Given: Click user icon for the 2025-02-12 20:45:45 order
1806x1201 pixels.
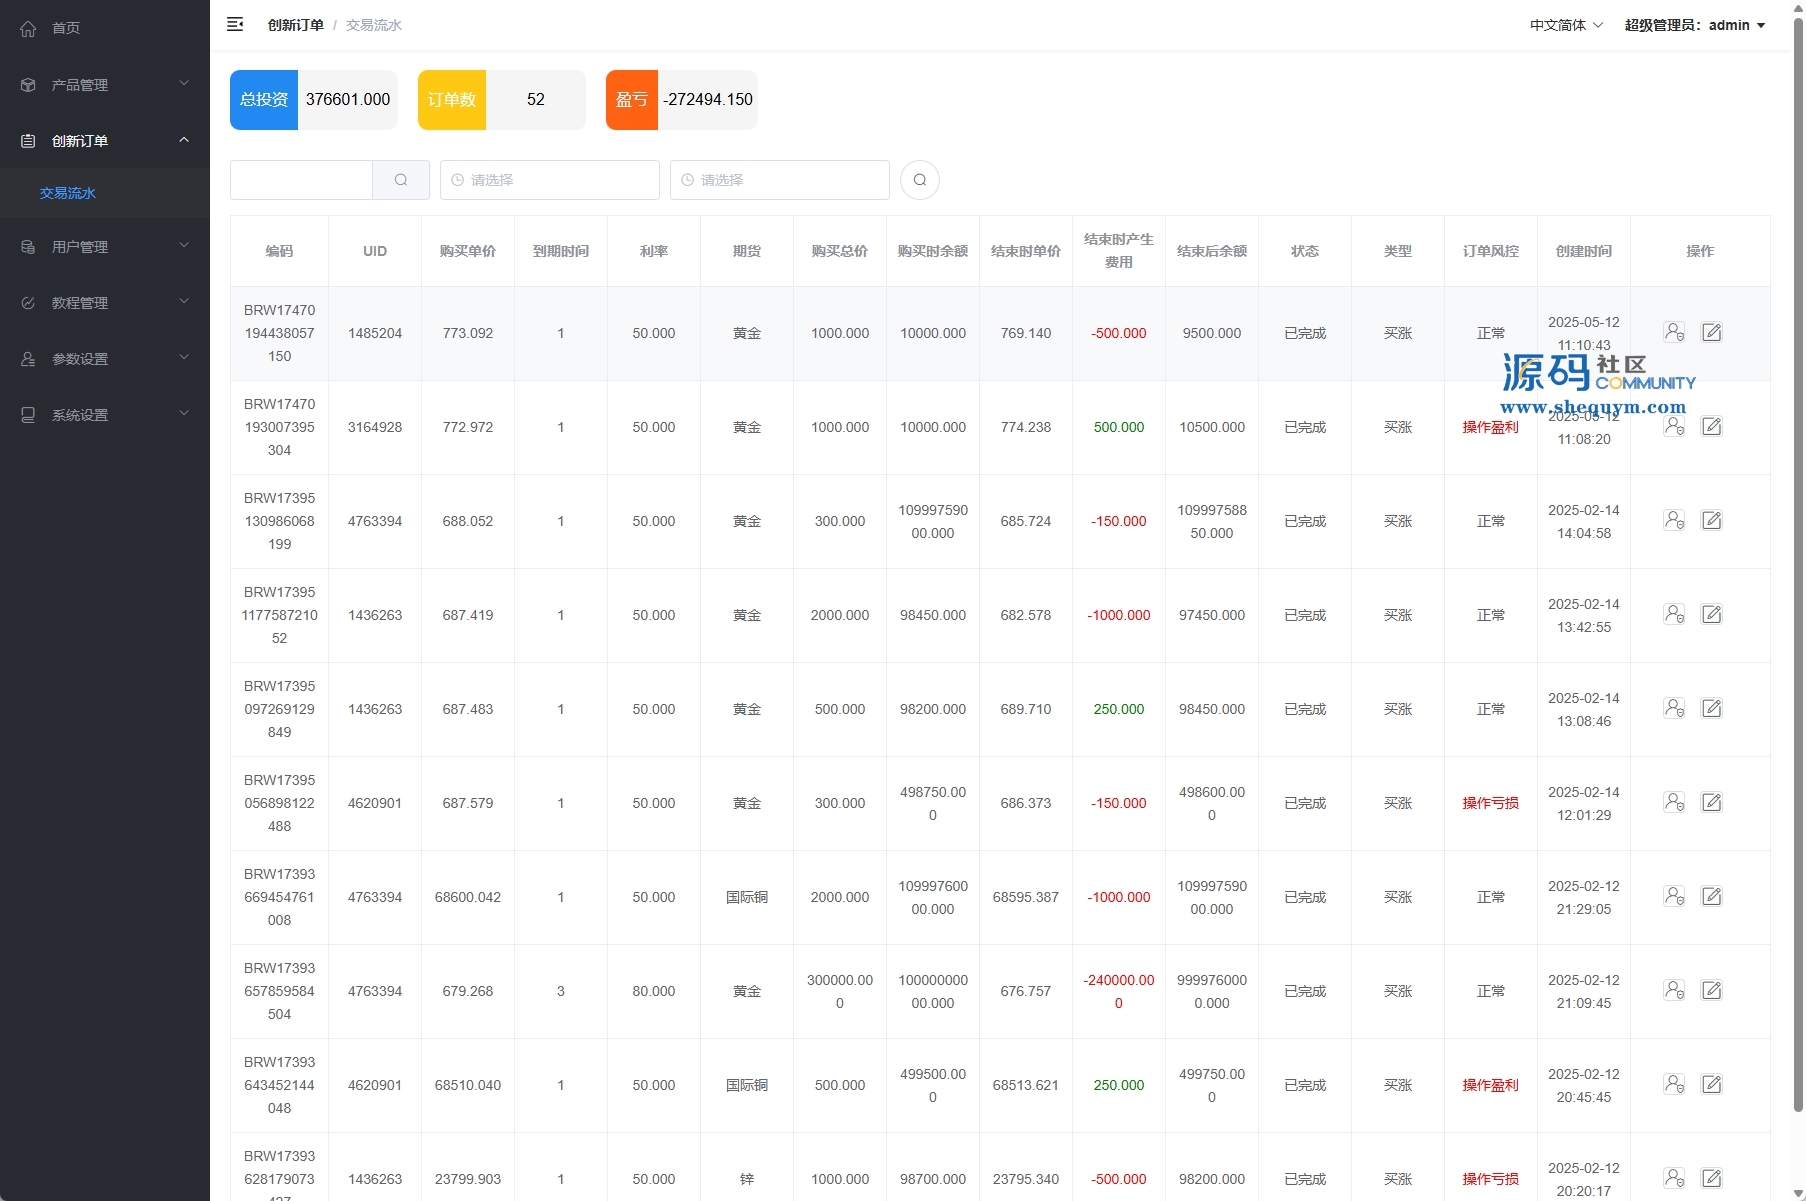Looking at the screenshot, I should click(1673, 1084).
